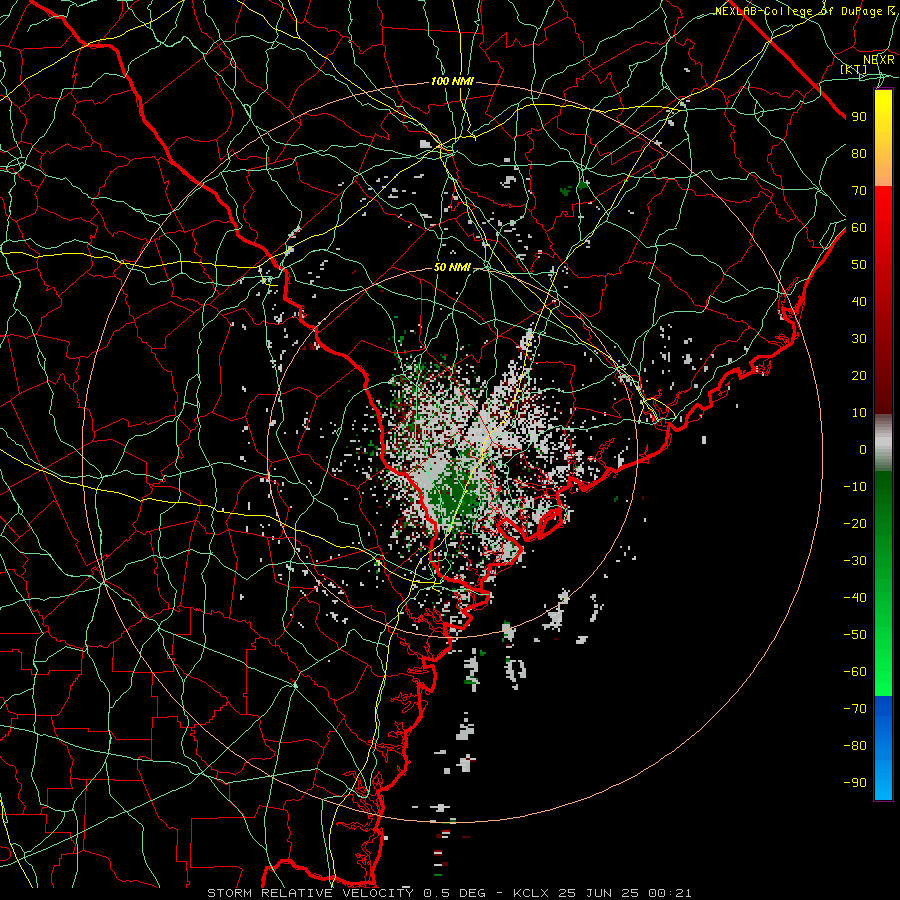Select the 50 knot scale label

pos(859,265)
